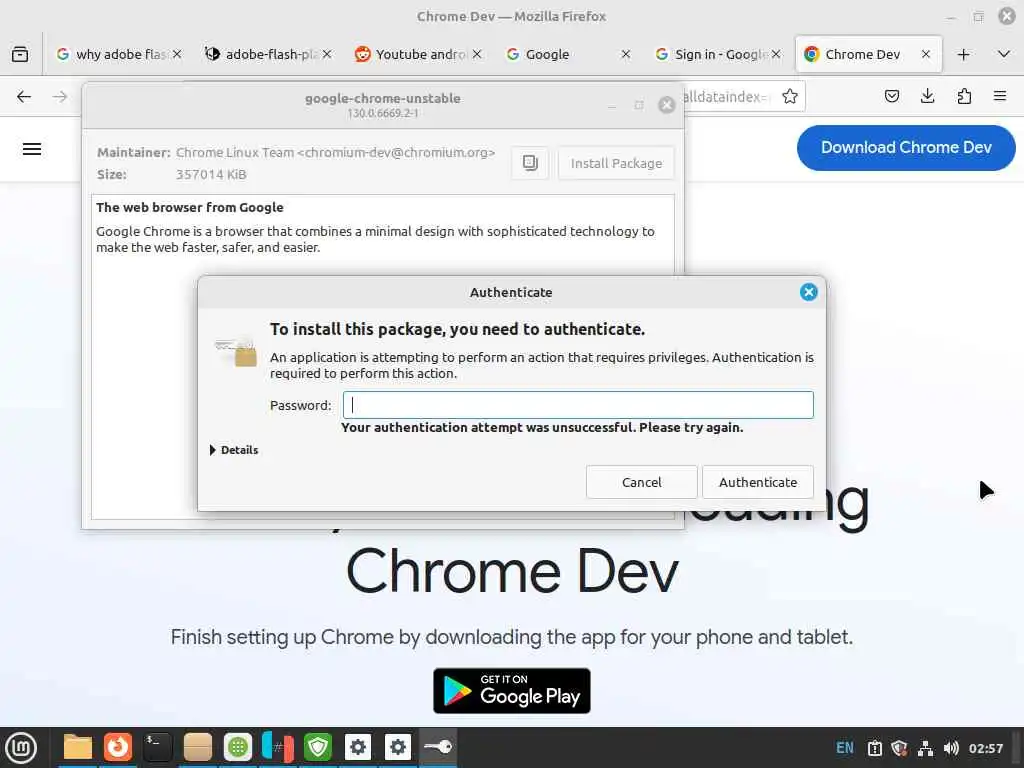Screen dimensions: 1024x768
Task: Open Firefox from the taskbar
Action: pos(118,747)
